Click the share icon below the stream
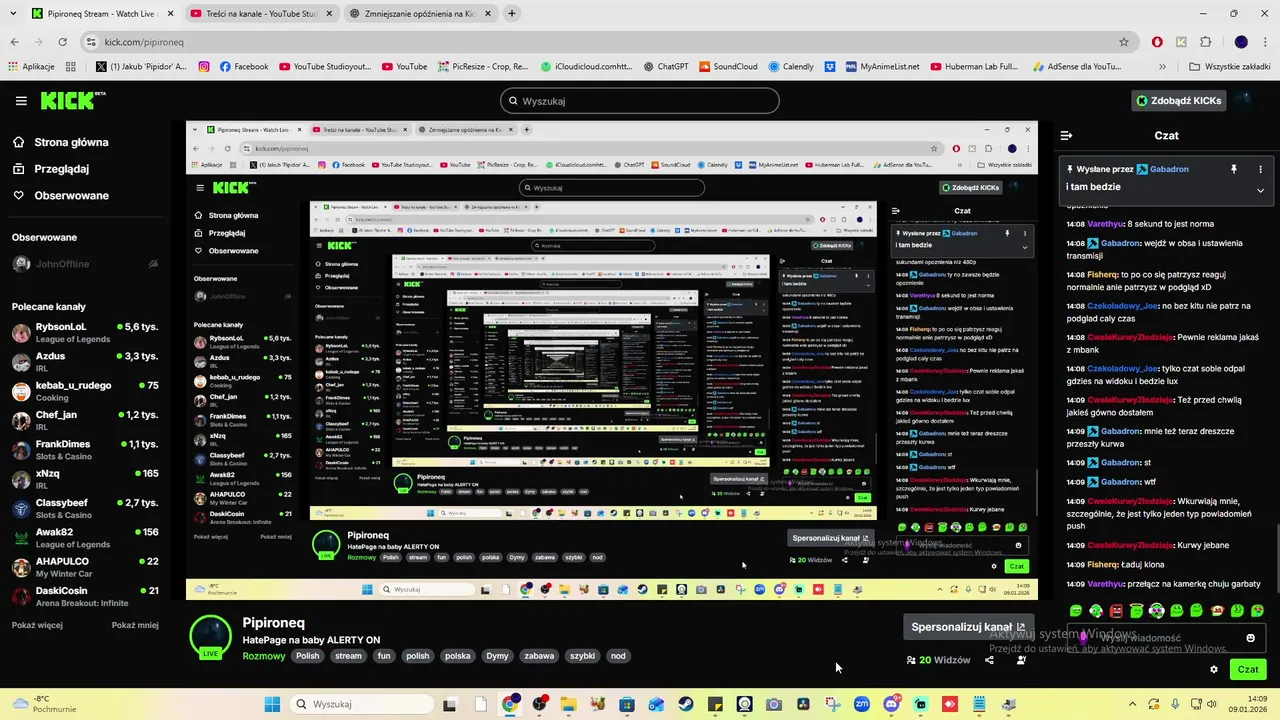 click(989, 660)
